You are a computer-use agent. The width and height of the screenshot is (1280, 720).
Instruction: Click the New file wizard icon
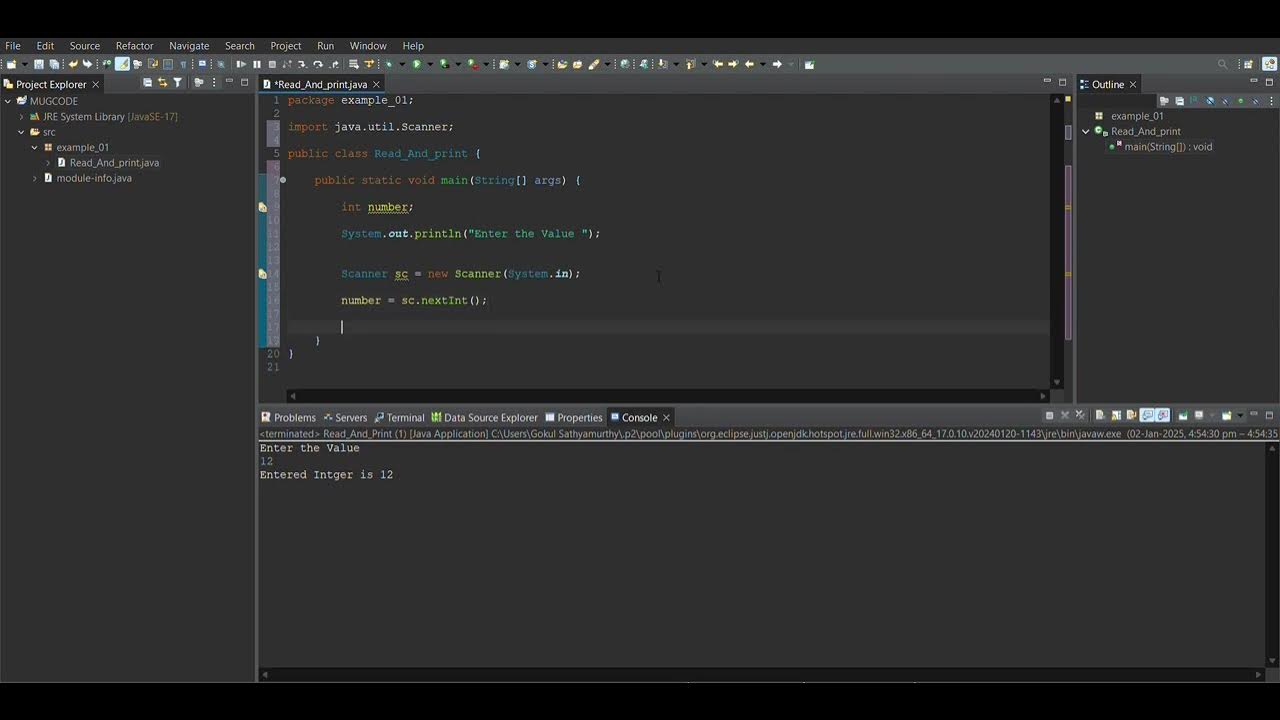(11, 64)
